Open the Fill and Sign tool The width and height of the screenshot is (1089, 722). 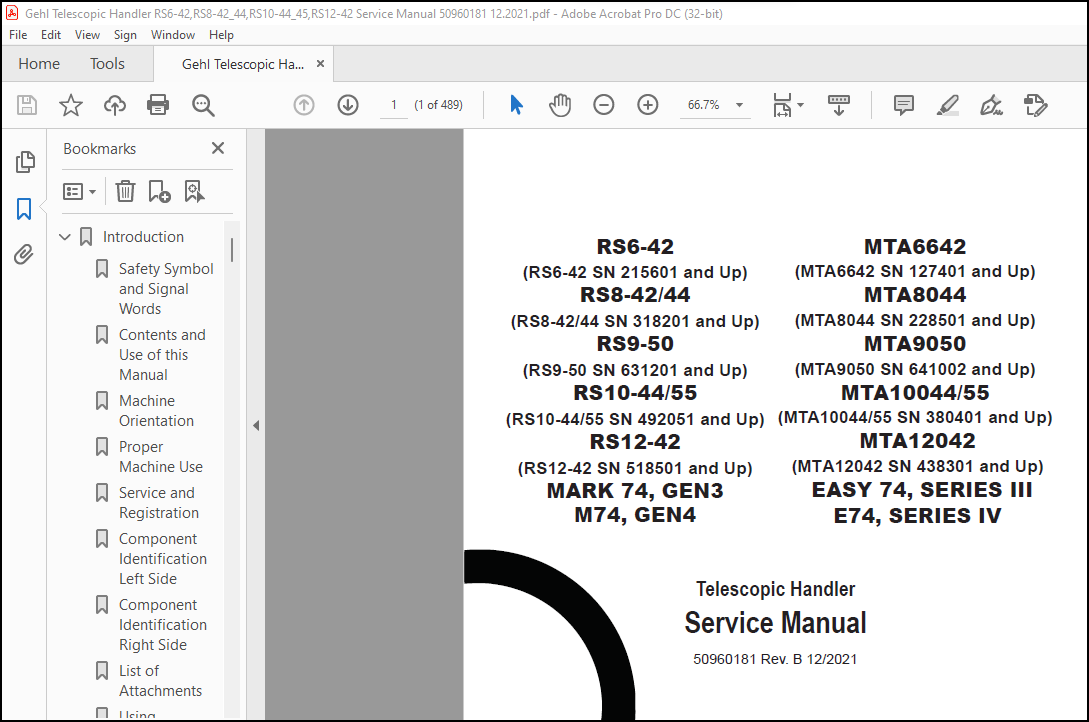click(991, 105)
